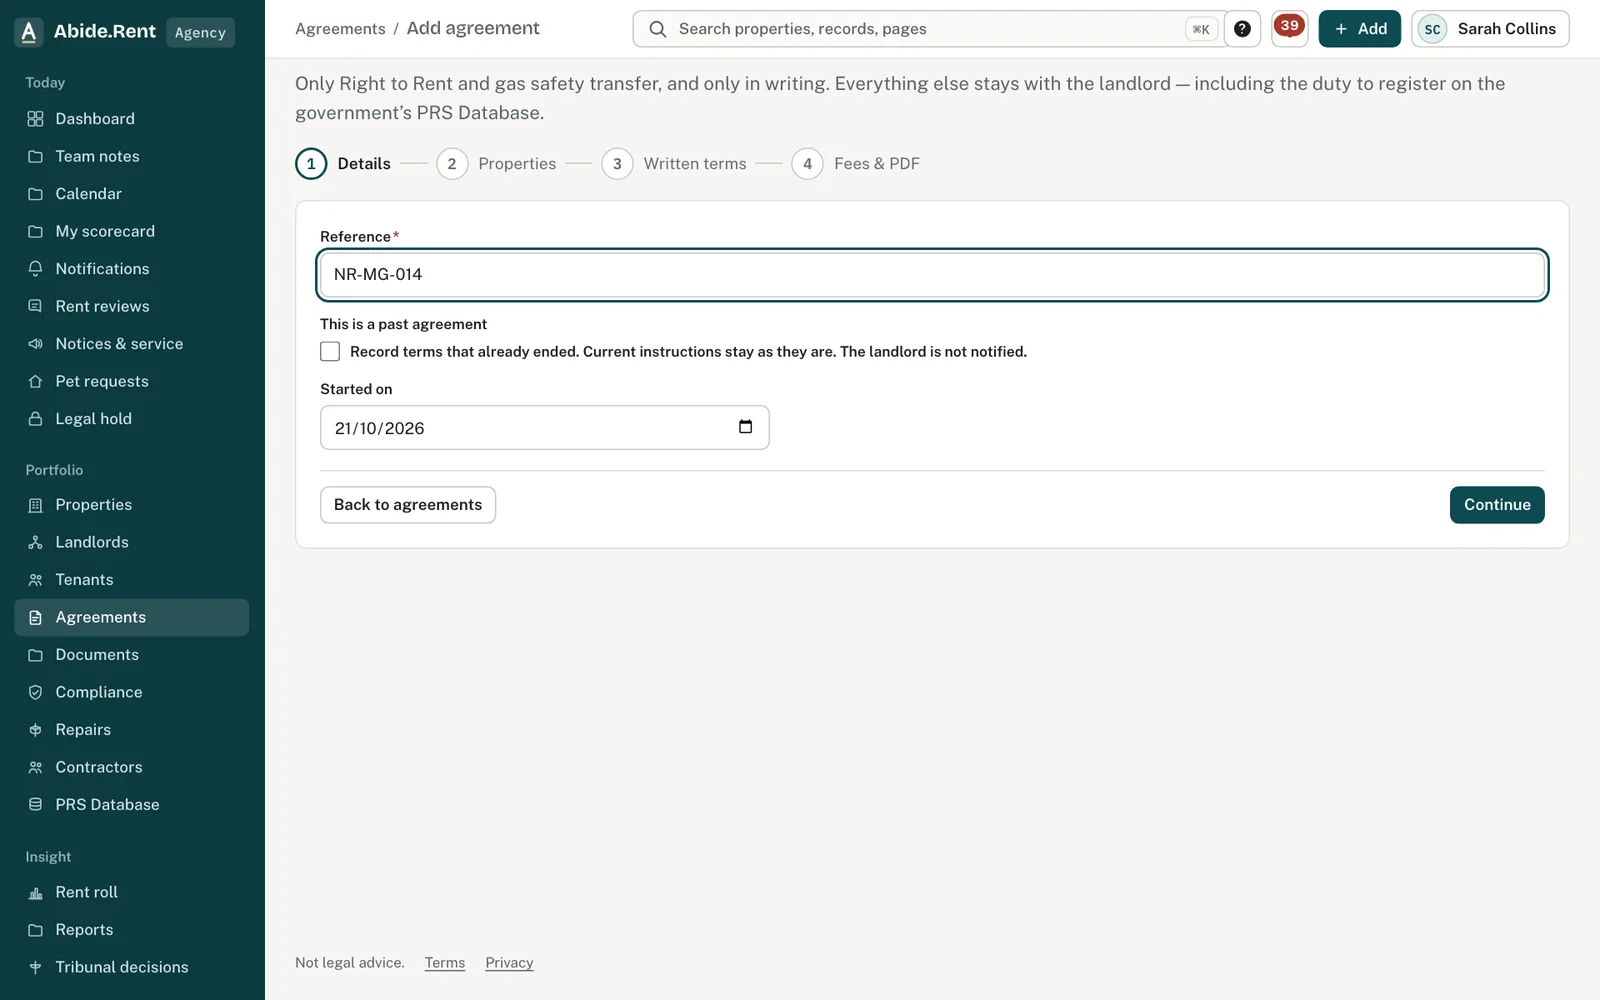
Task: Open Documents in the sidebar
Action: (x=131, y=655)
